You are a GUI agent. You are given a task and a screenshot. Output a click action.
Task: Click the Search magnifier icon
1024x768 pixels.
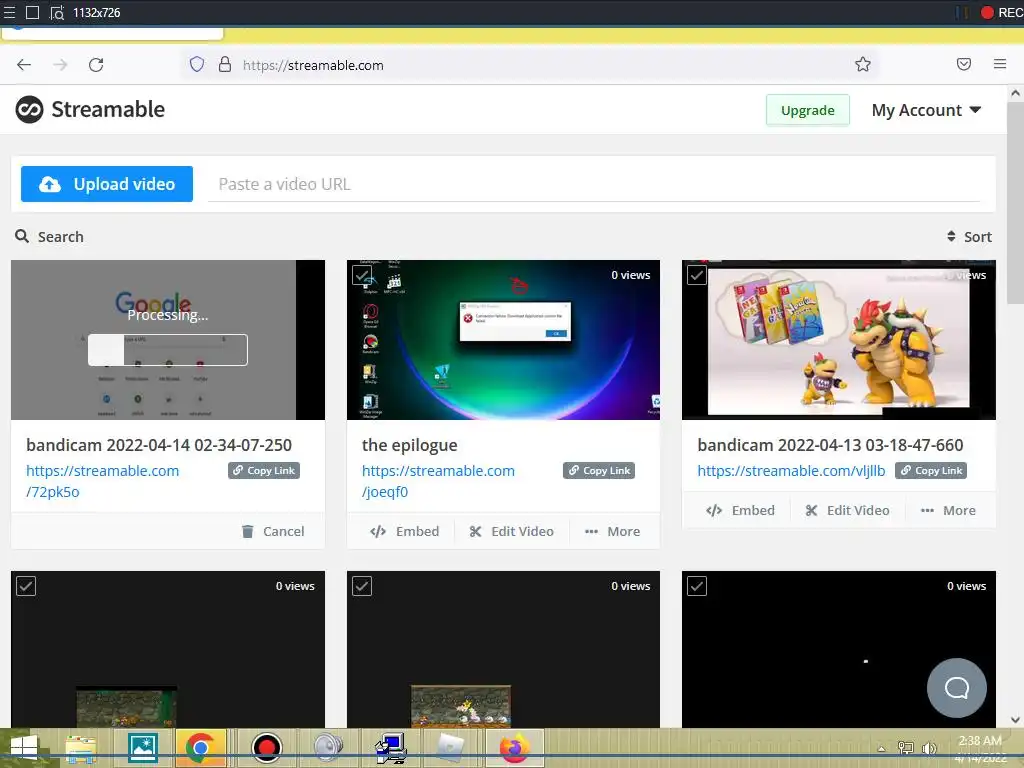coord(22,236)
